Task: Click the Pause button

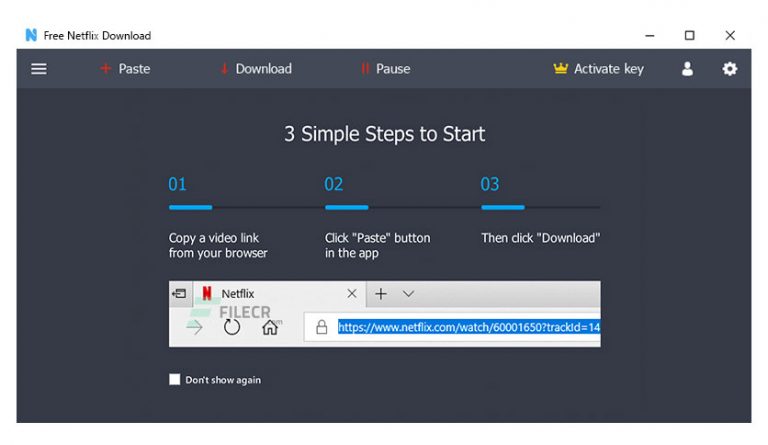Action: pyautogui.click(x=385, y=69)
